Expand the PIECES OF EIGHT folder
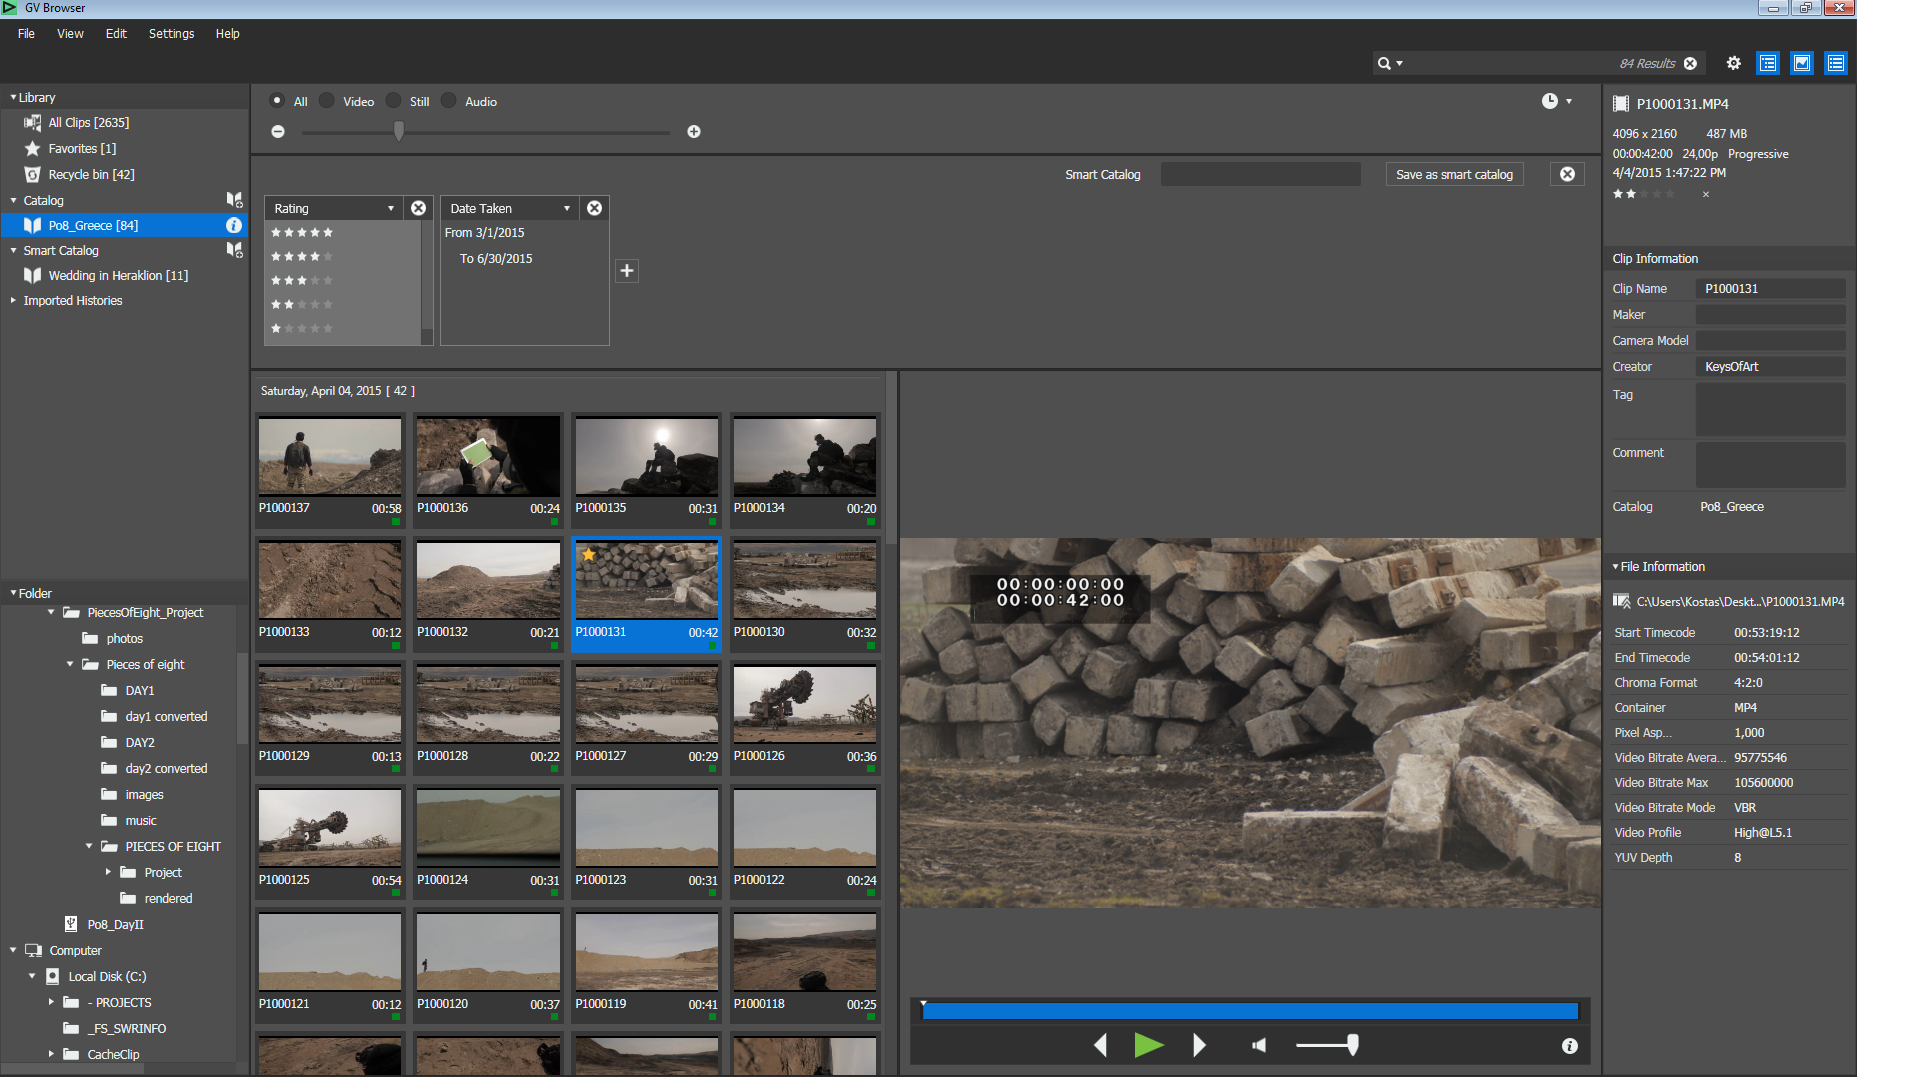Viewport: 1920px width, 1080px height. (x=90, y=845)
